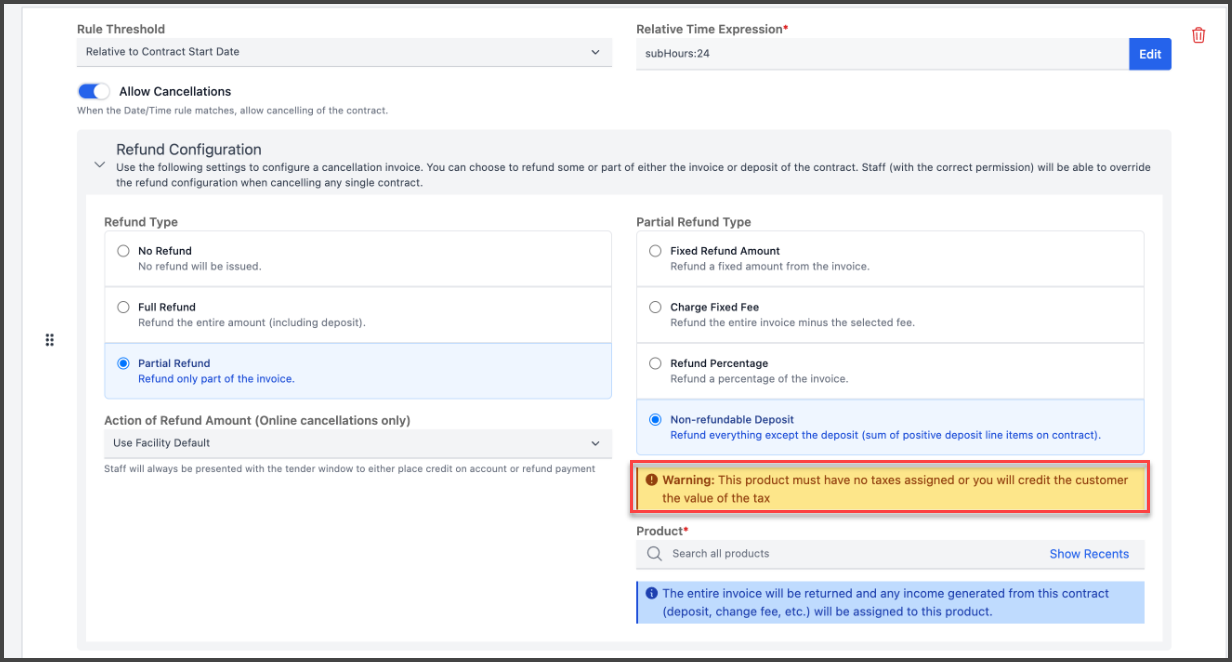Viewport: 1232px width, 662px height.
Task: Pick the Non-refundable Deposit option
Action: click(655, 420)
